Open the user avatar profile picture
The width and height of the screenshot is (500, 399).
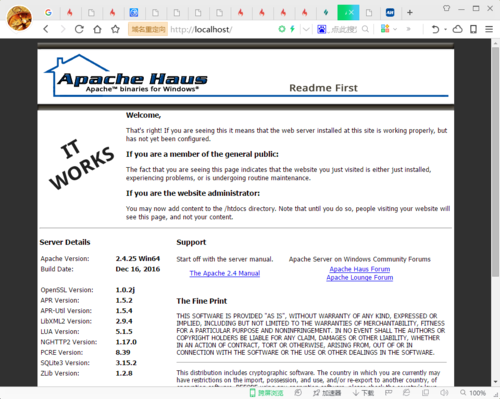(19, 18)
